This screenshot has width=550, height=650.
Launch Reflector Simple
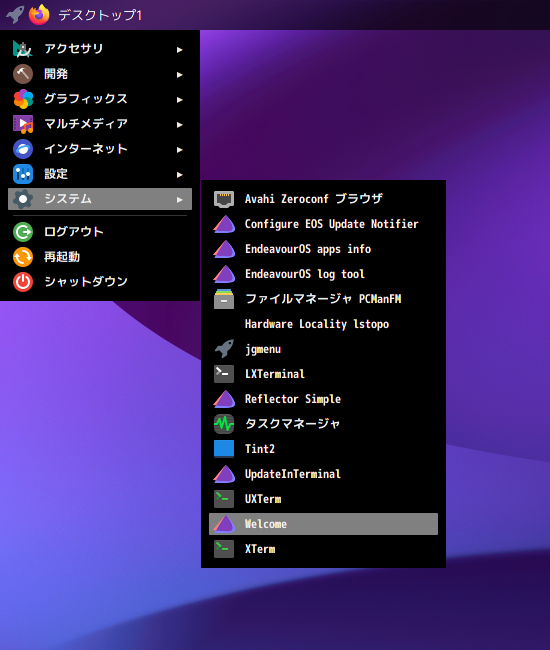[323, 399]
